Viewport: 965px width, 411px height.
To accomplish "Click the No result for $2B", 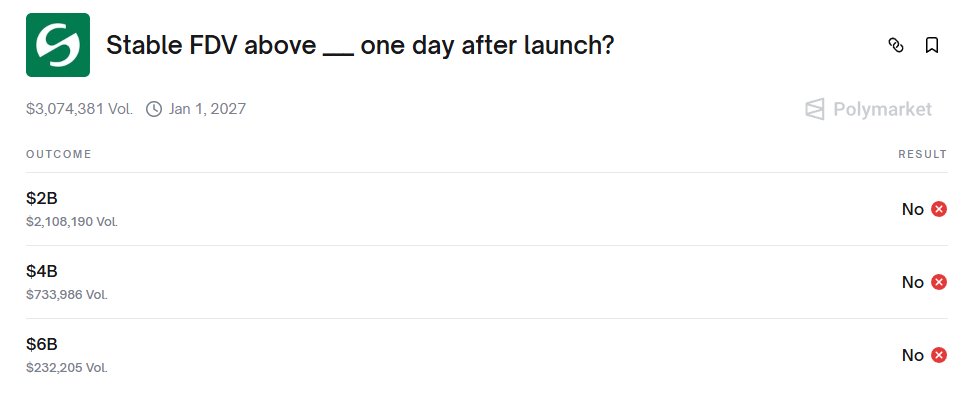I will pyautogui.click(x=912, y=209).
